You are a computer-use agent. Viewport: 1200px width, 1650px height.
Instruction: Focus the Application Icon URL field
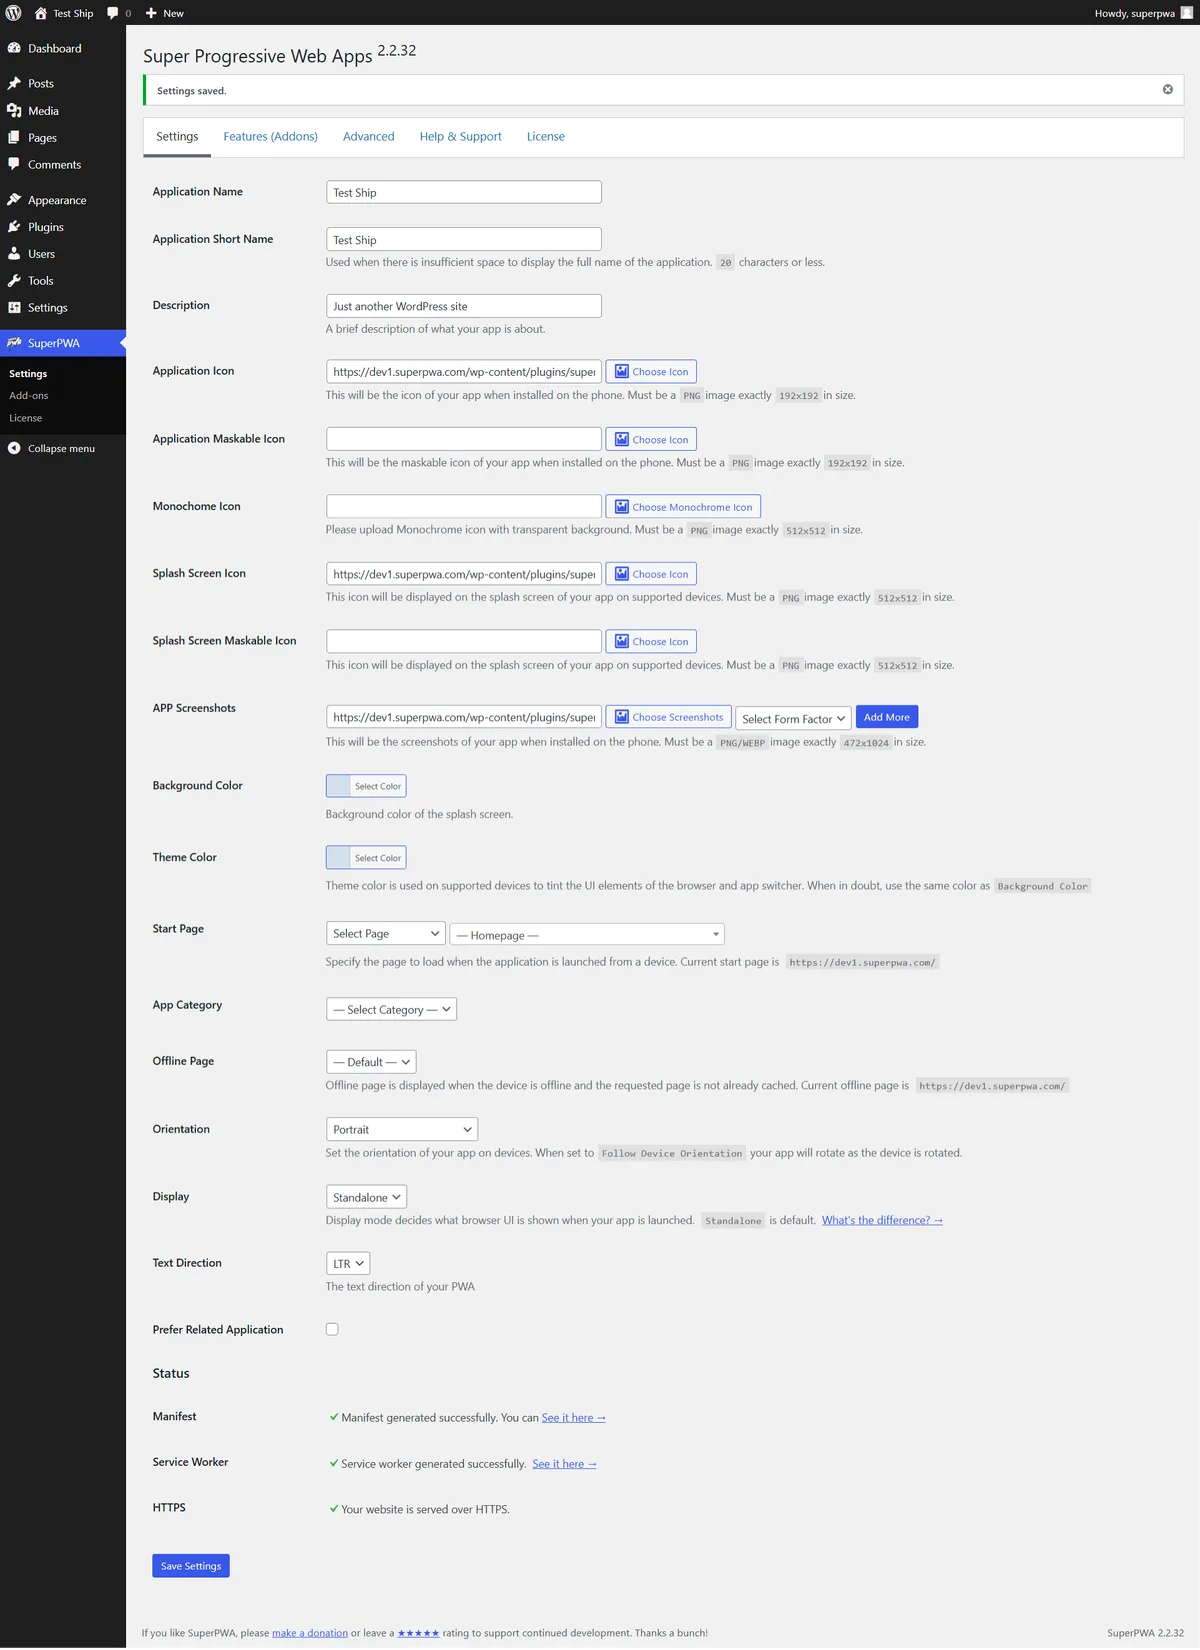[464, 372]
